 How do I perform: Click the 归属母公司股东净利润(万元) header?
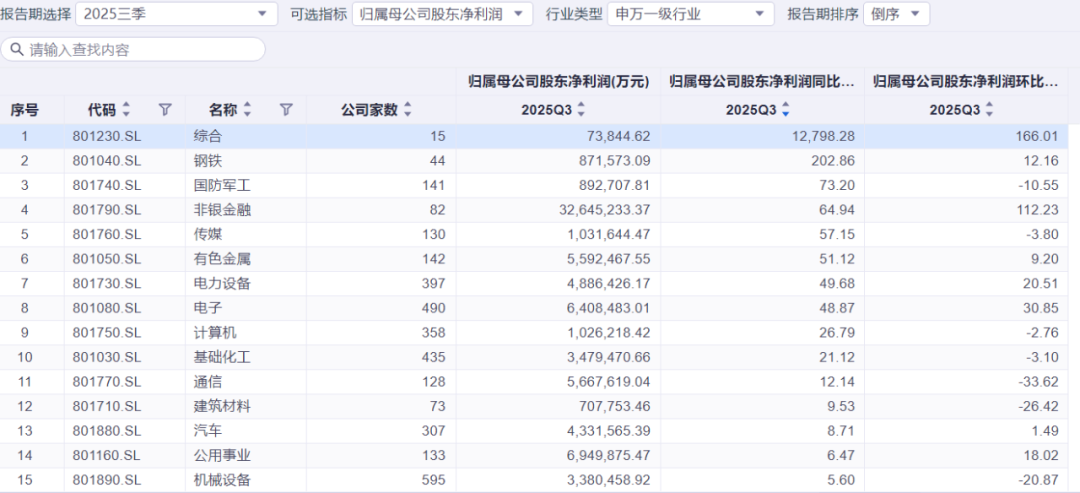click(559, 82)
